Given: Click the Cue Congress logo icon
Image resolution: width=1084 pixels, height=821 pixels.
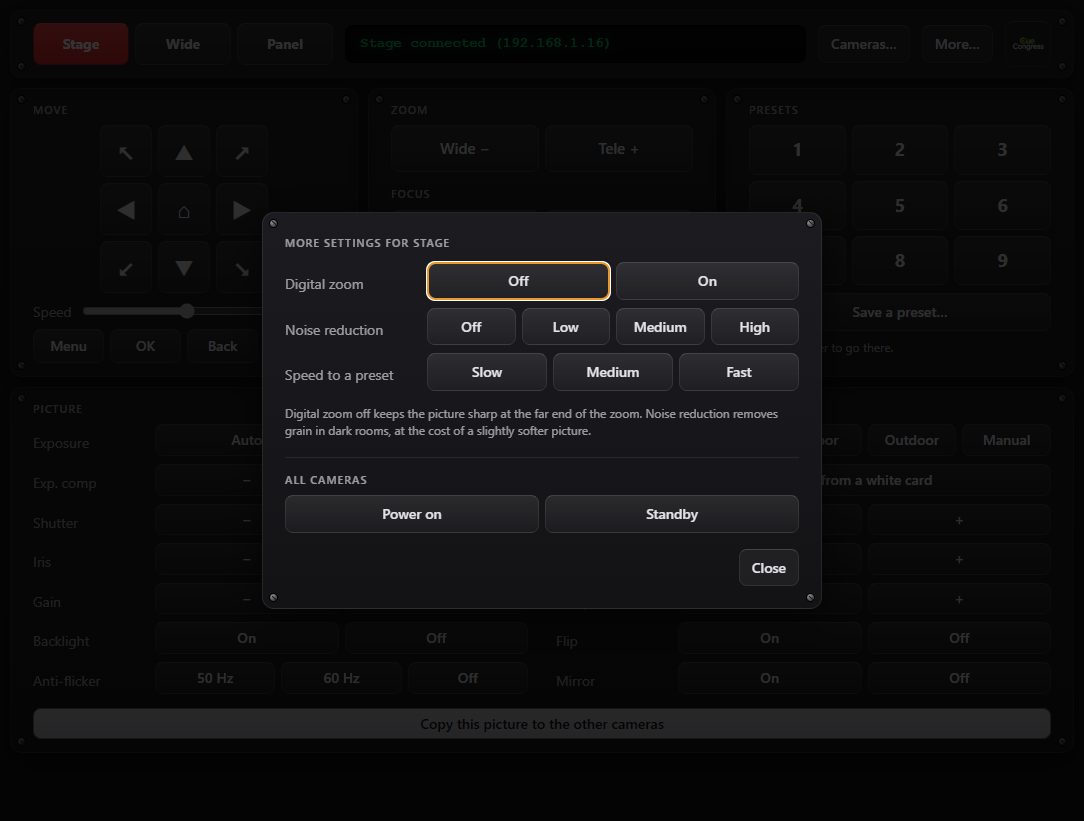Looking at the screenshot, I should pyautogui.click(x=1028, y=44).
